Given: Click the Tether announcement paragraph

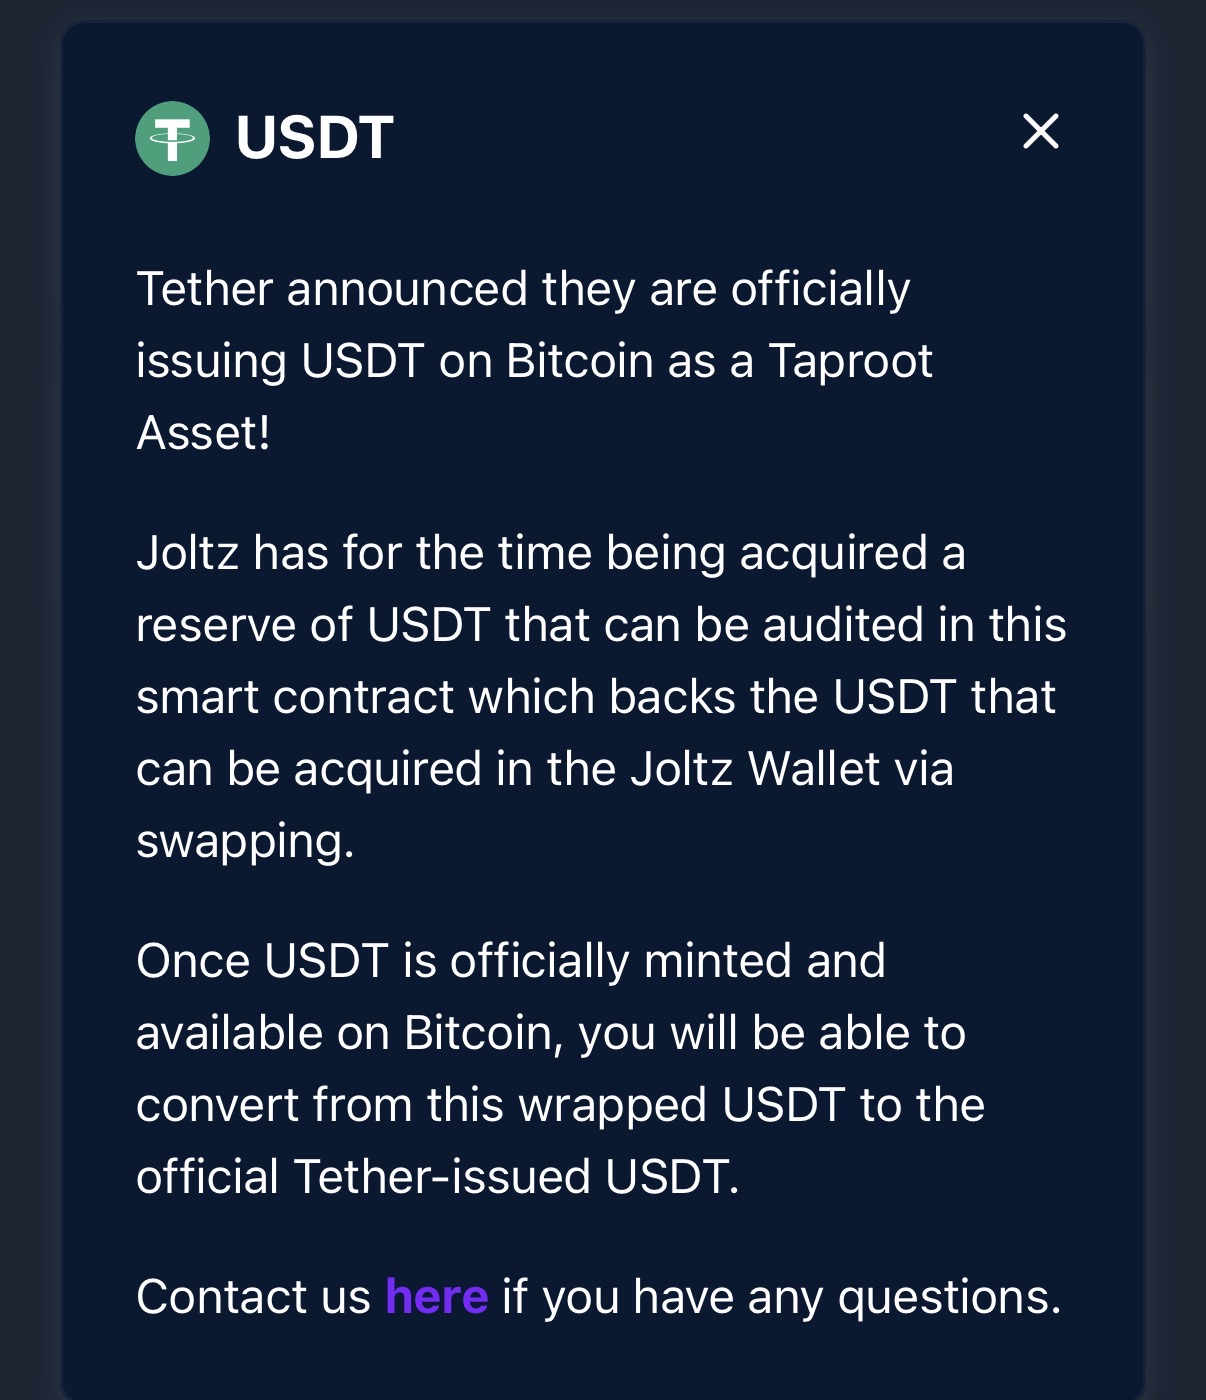Looking at the screenshot, I should pos(533,360).
